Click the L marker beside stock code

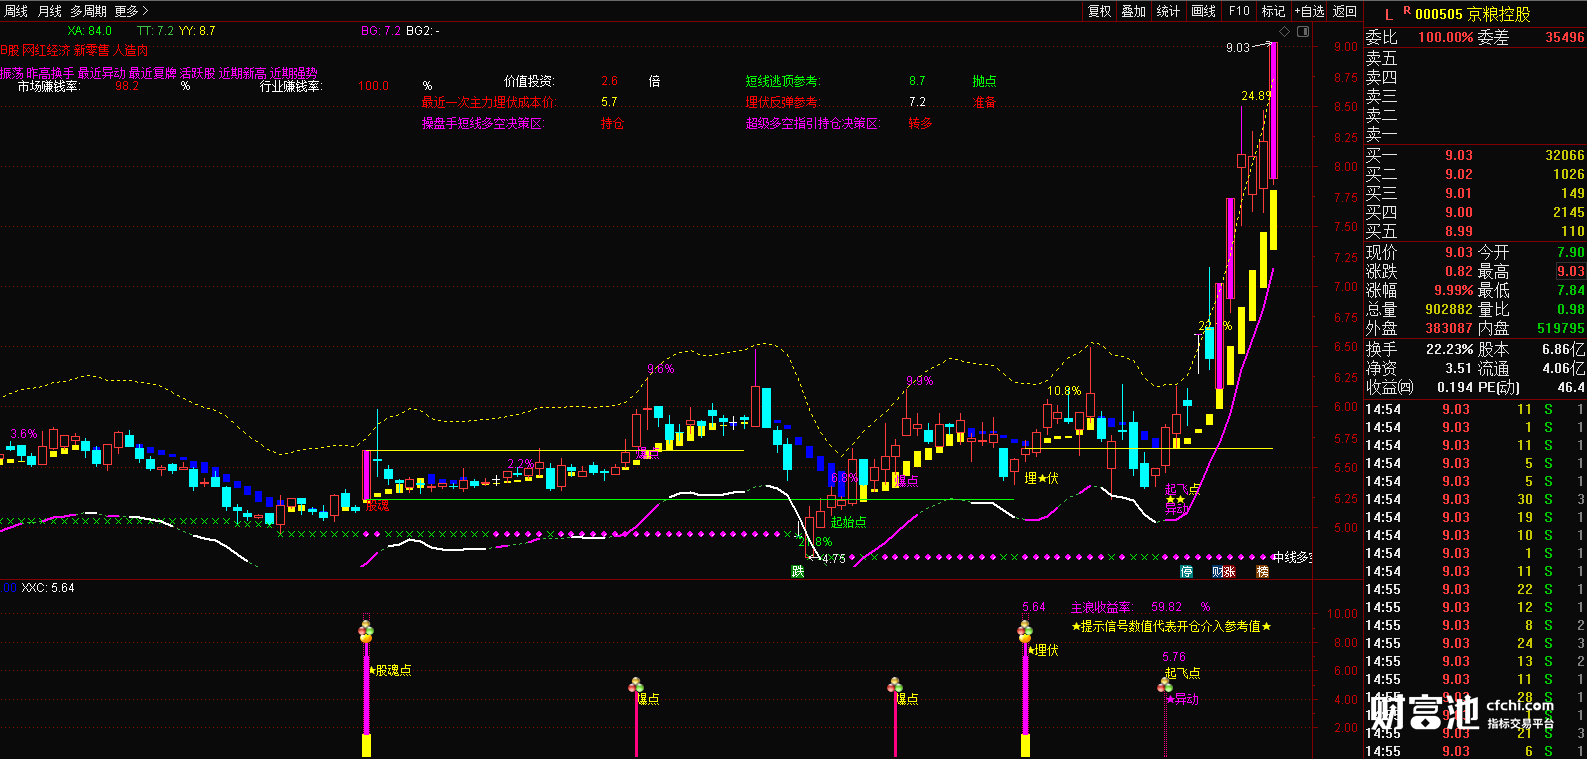pyautogui.click(x=1388, y=15)
